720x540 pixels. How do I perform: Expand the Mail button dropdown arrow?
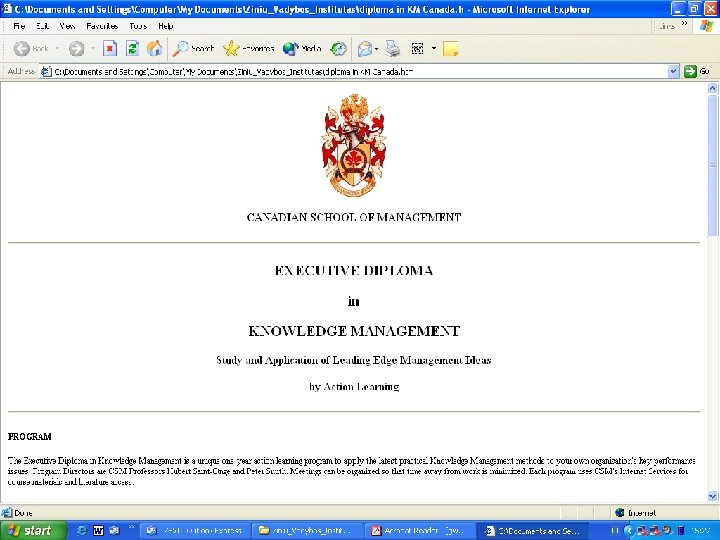pos(377,48)
